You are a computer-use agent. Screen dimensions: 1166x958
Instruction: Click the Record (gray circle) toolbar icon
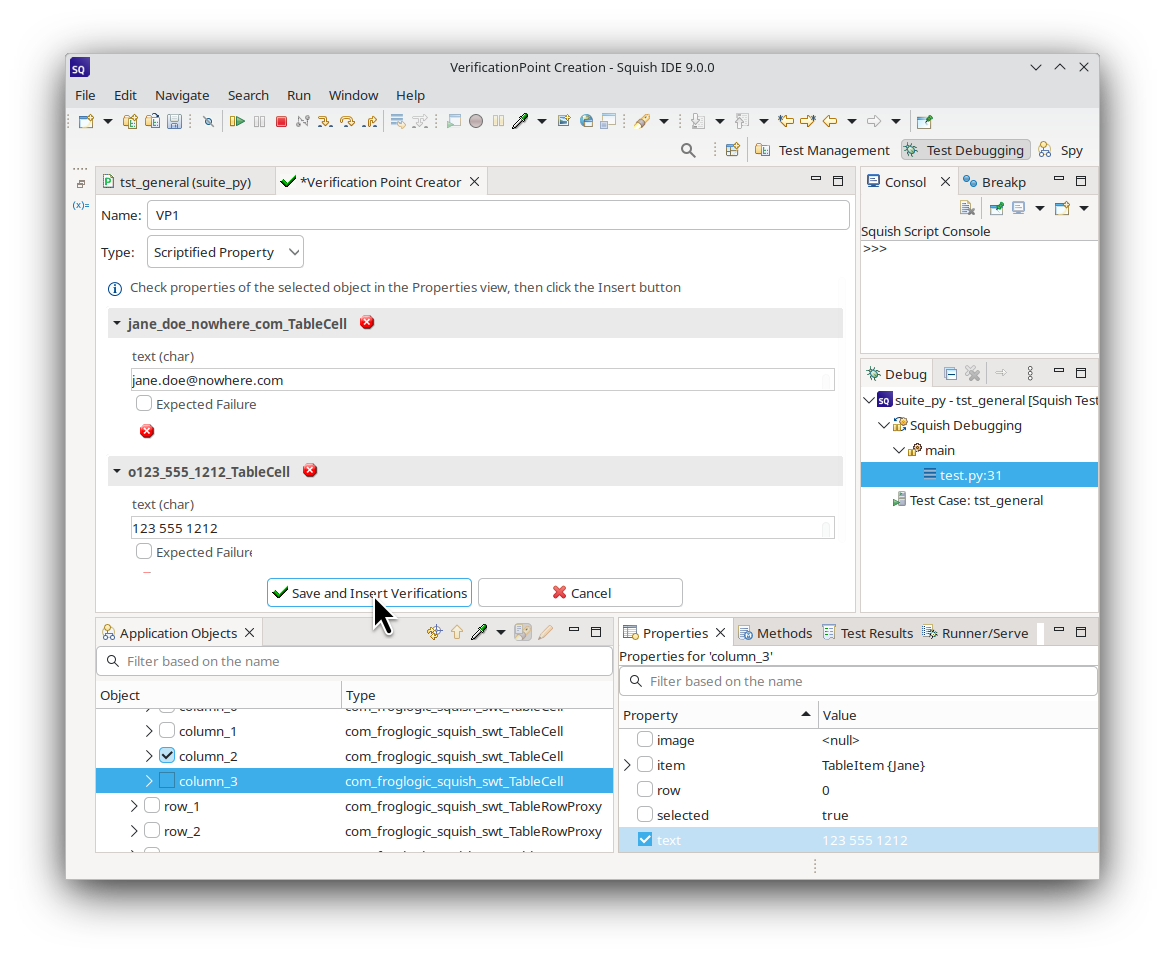point(476,121)
